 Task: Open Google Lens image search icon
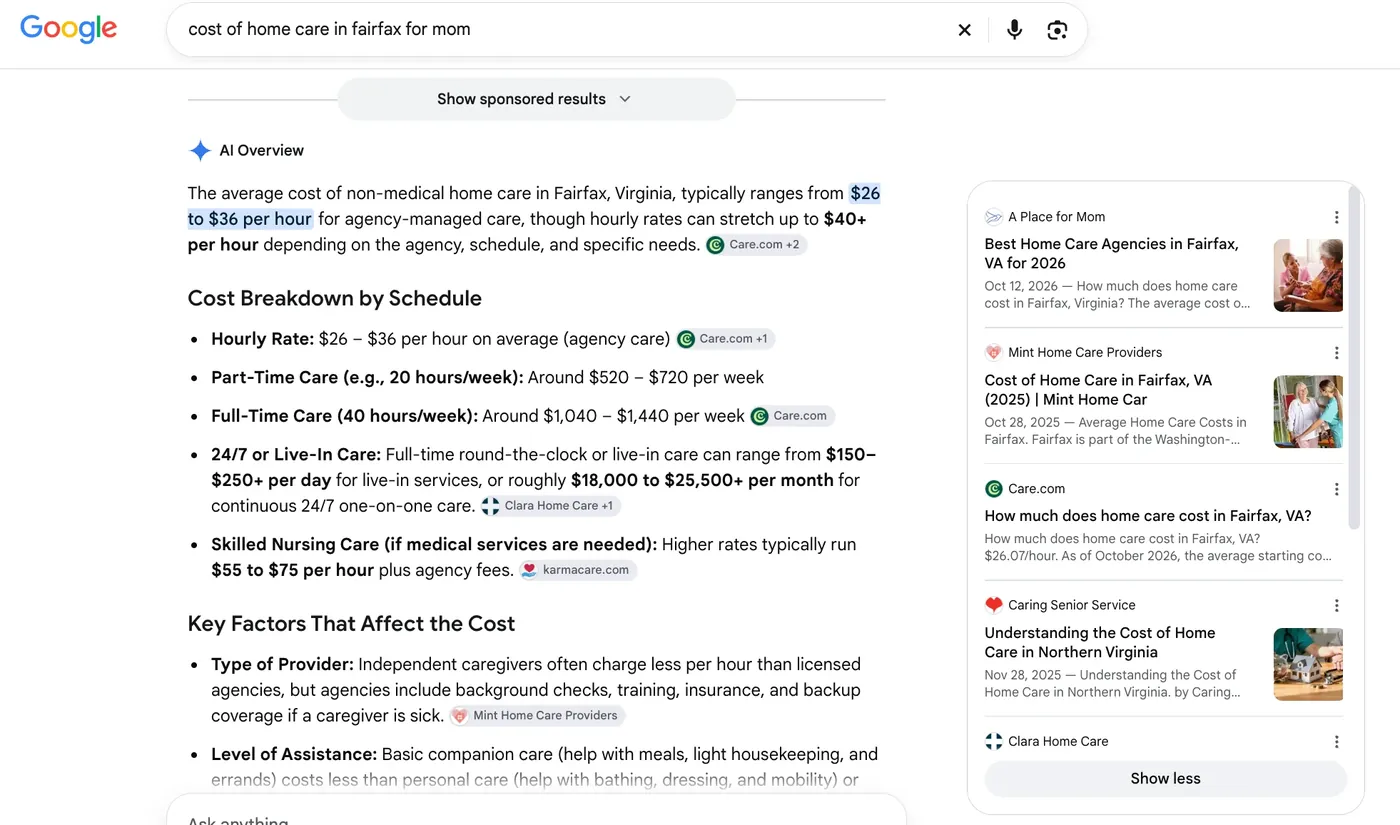click(x=1057, y=30)
